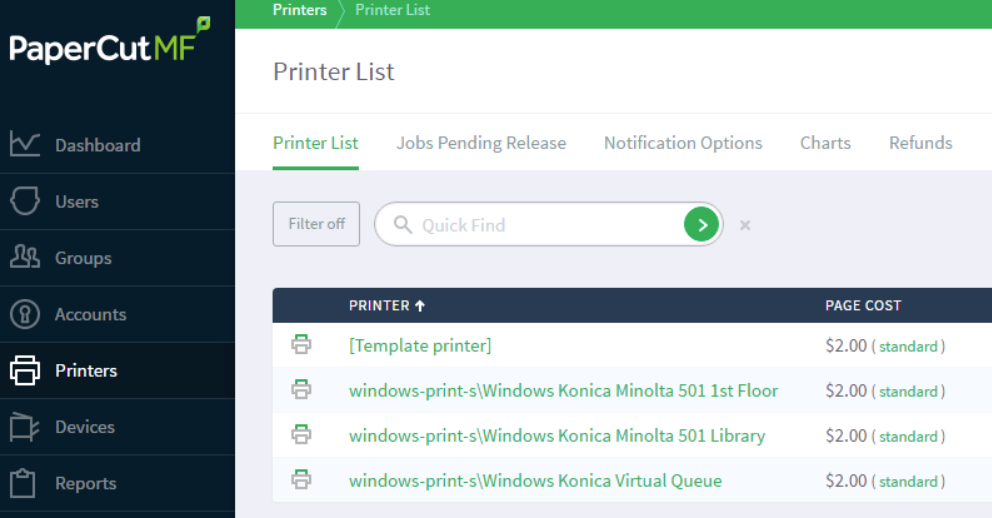992x518 pixels.
Task: Click standard cost link for 501 1st Floor
Action: pyautogui.click(x=908, y=392)
